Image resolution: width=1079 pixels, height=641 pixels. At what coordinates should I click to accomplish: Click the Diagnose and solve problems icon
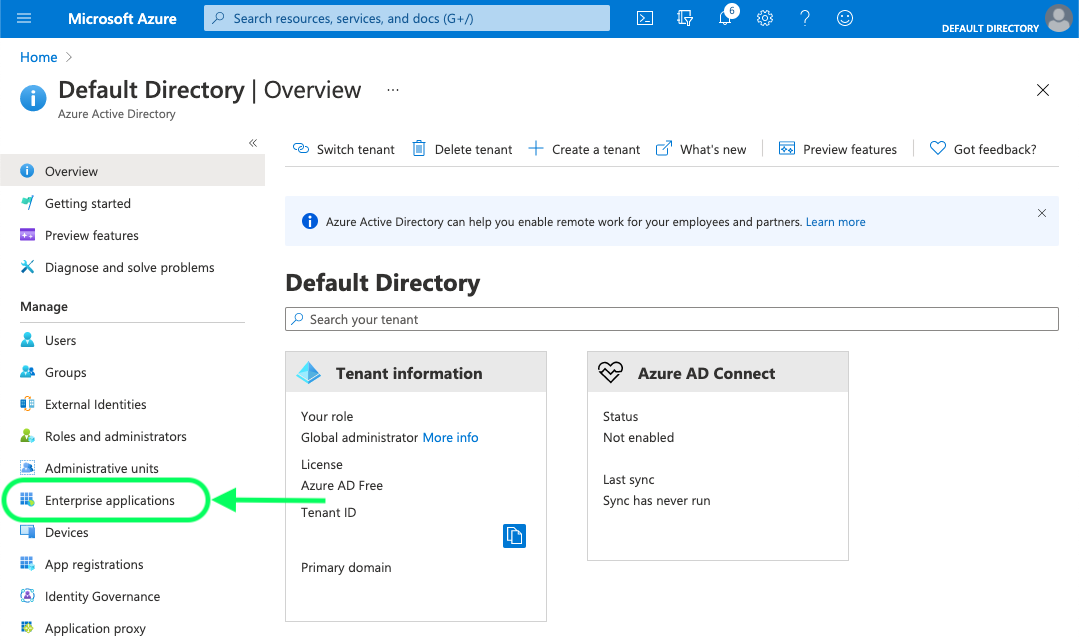point(28,267)
